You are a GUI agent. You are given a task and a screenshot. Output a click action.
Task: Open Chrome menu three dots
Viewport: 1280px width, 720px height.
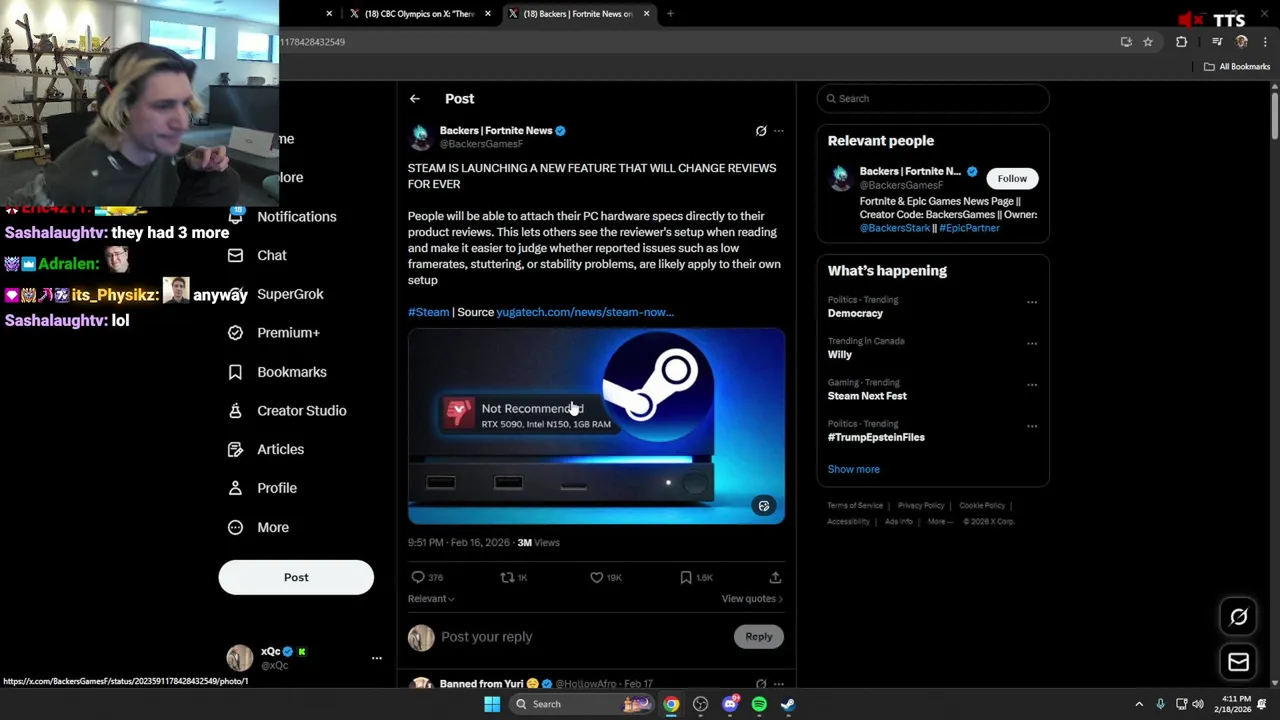click(1265, 42)
